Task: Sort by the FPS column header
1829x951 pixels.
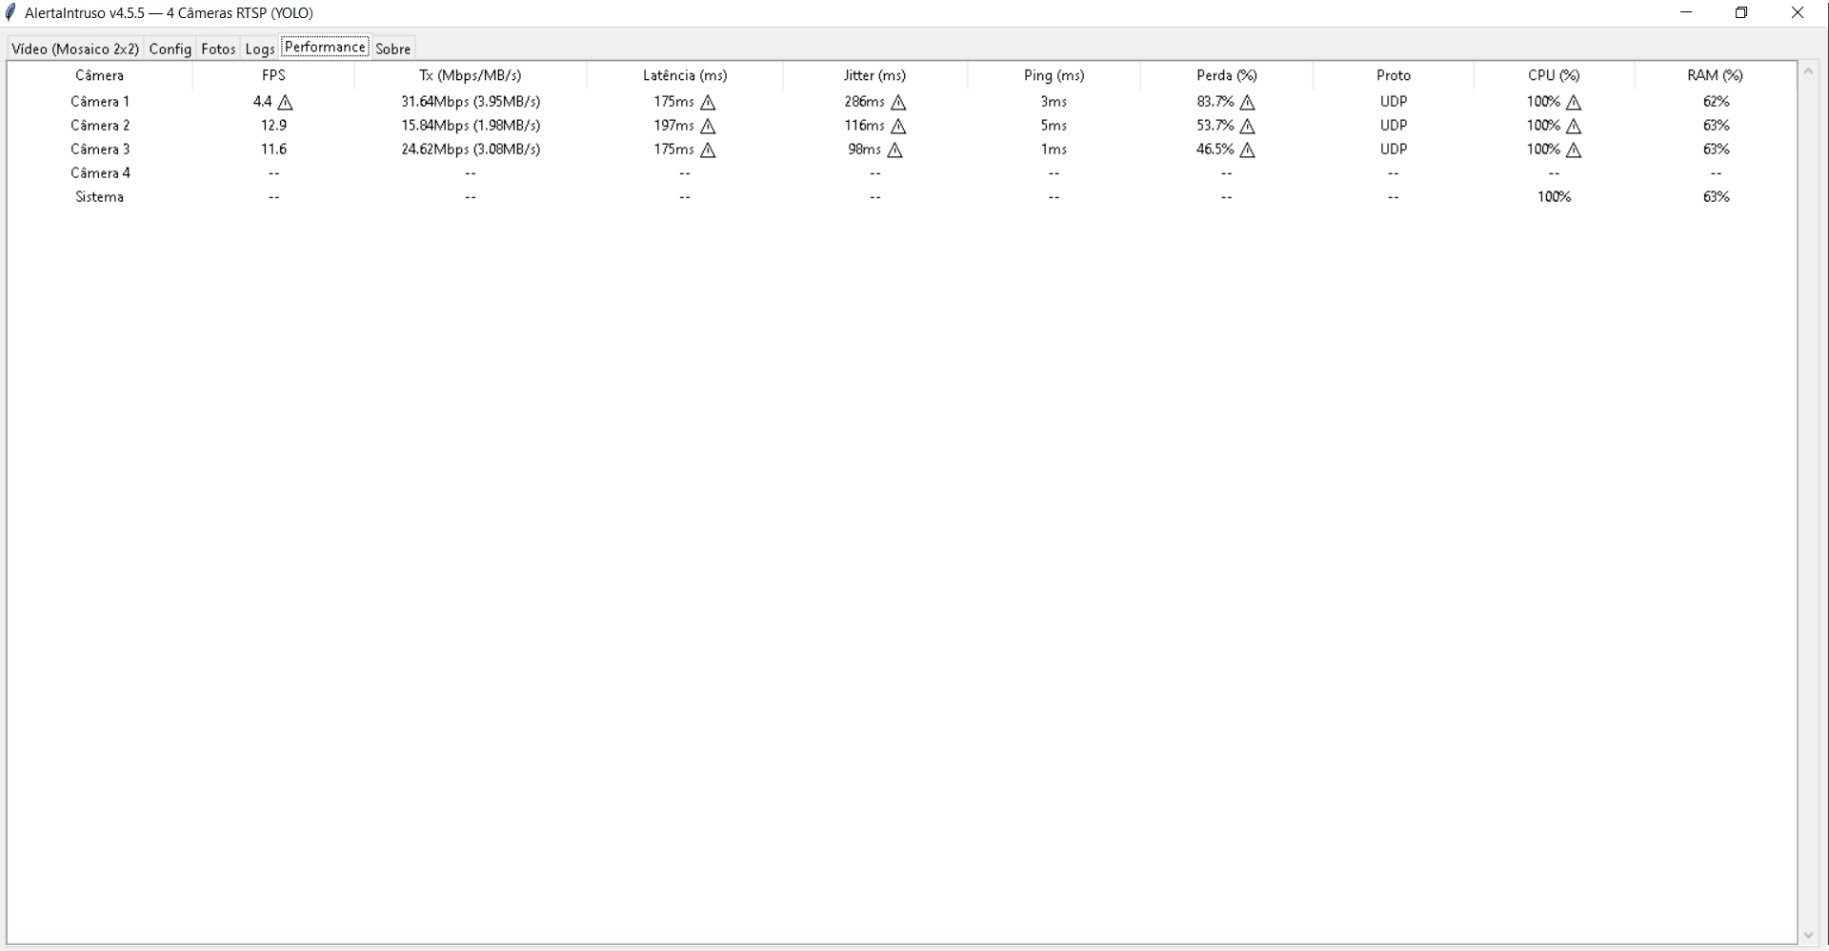Action: 273,75
